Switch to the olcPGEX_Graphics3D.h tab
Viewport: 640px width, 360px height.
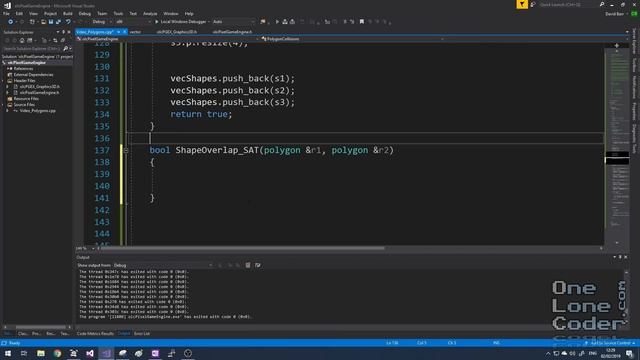(177, 32)
